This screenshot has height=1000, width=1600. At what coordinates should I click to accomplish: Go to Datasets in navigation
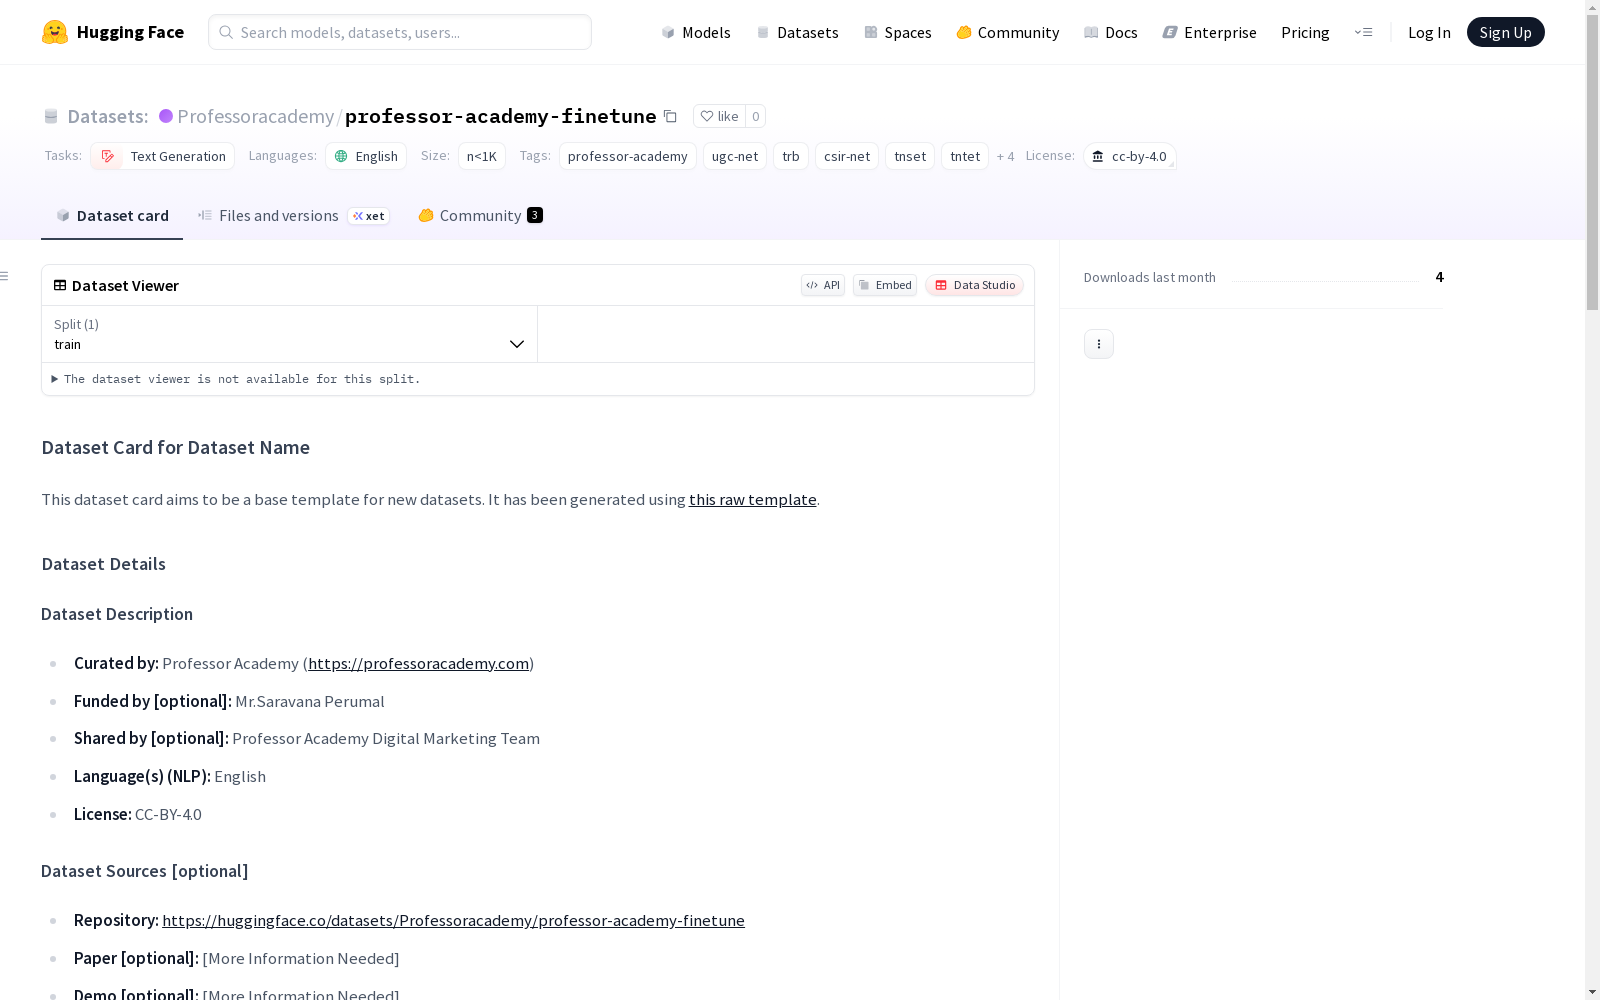(797, 32)
